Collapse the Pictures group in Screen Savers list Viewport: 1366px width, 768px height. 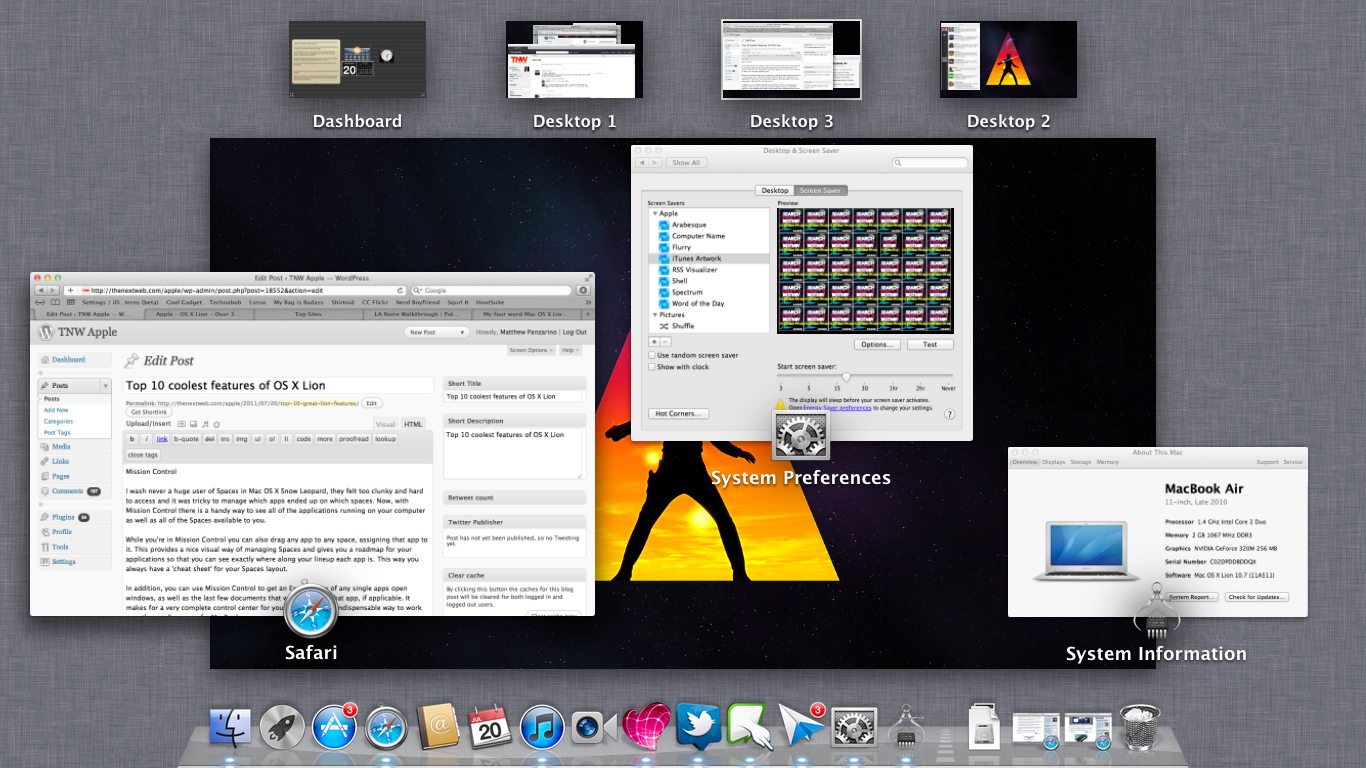[654, 315]
